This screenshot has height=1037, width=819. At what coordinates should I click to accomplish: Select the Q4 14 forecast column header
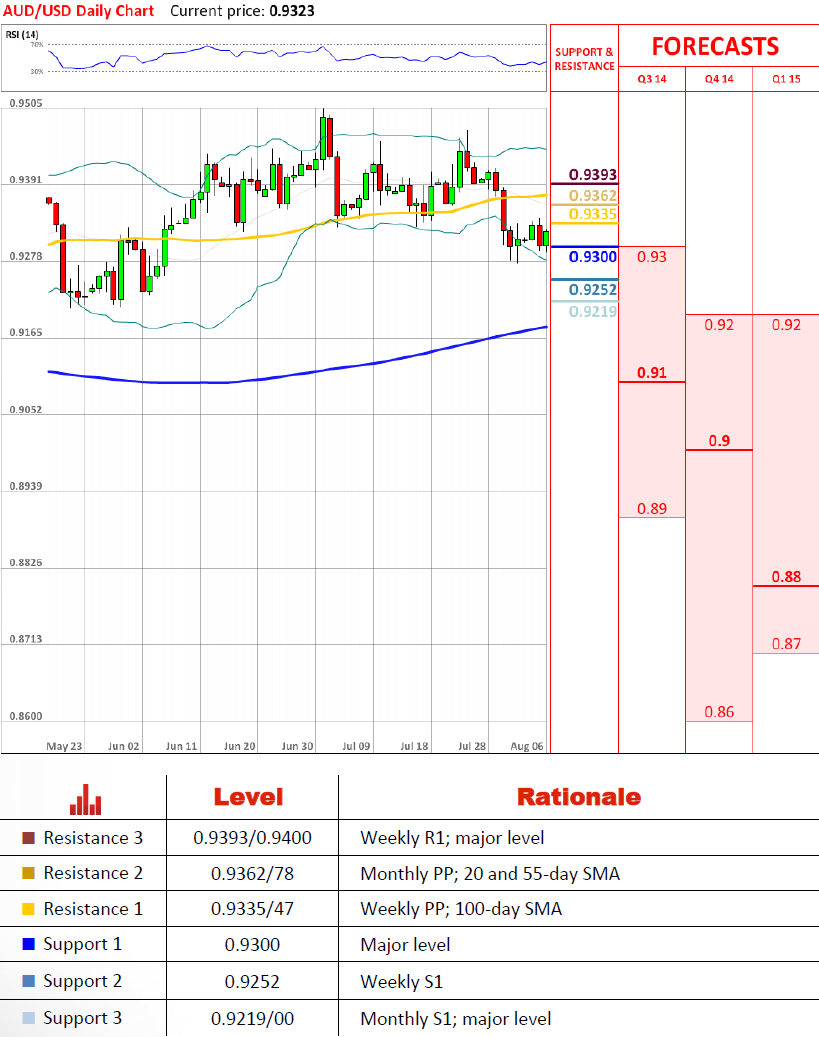point(719,79)
